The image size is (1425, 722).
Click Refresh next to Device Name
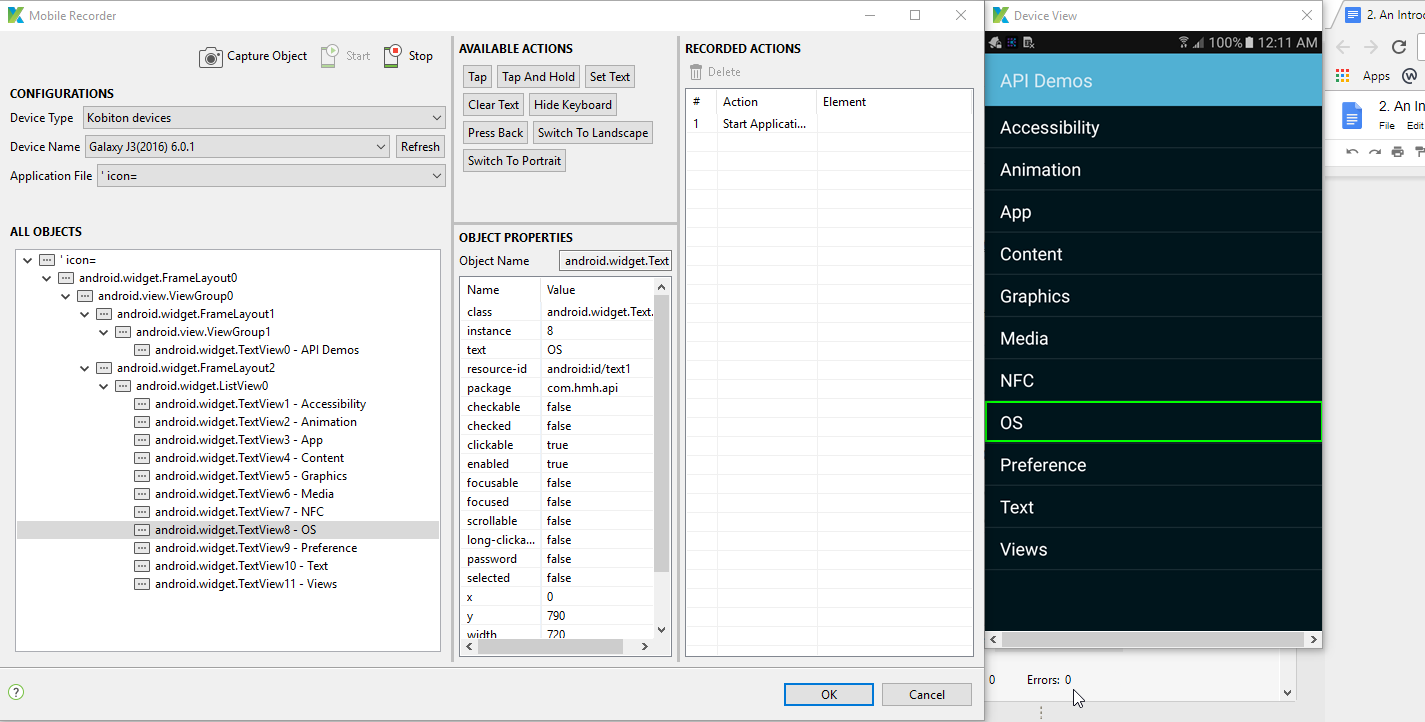click(419, 146)
